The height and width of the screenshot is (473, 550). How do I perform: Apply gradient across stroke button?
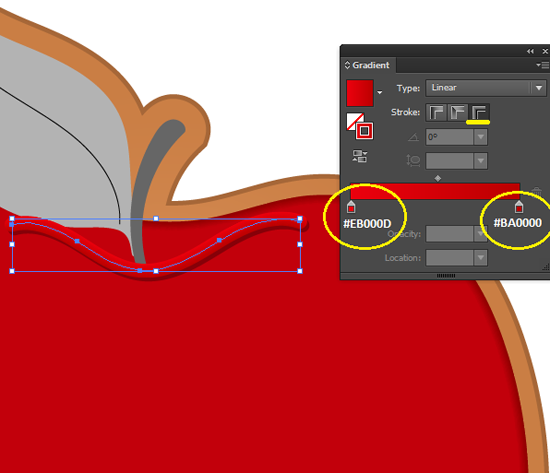point(479,113)
